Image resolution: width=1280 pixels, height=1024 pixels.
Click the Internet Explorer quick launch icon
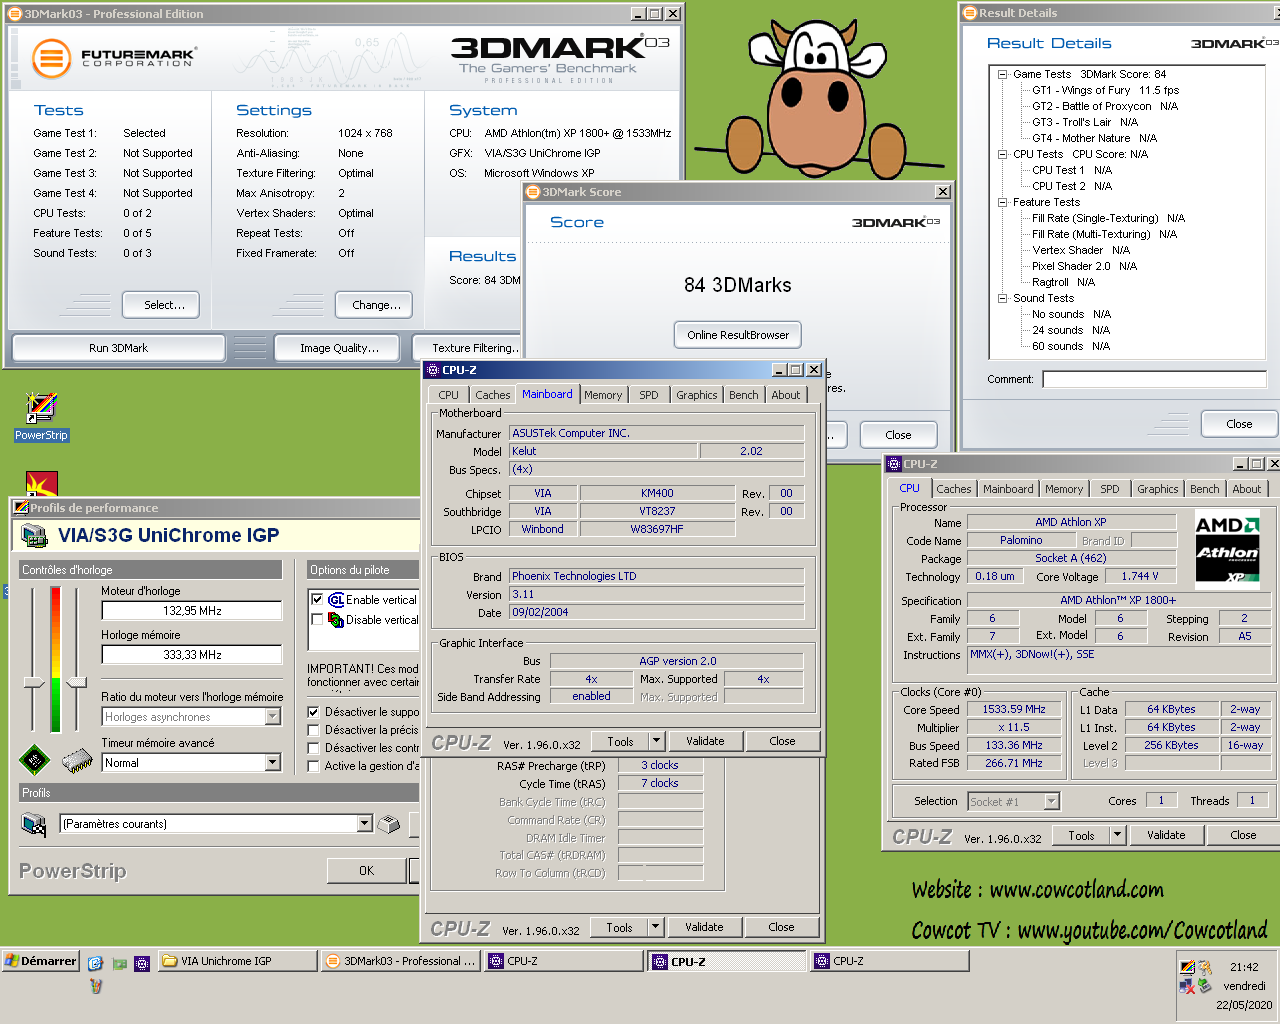coord(96,962)
